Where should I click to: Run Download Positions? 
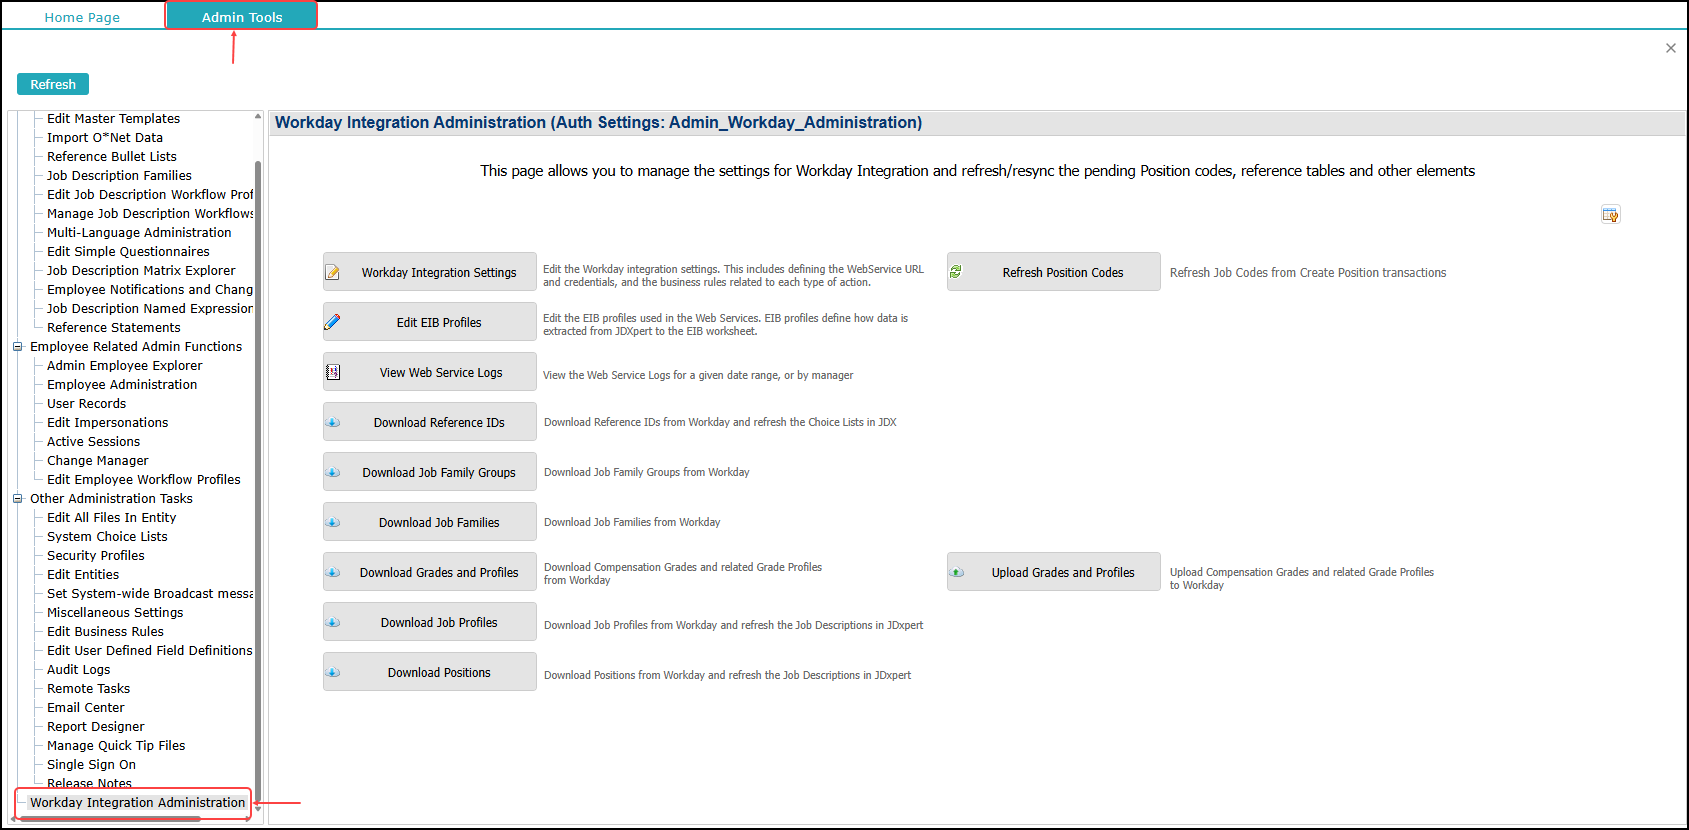430,672
